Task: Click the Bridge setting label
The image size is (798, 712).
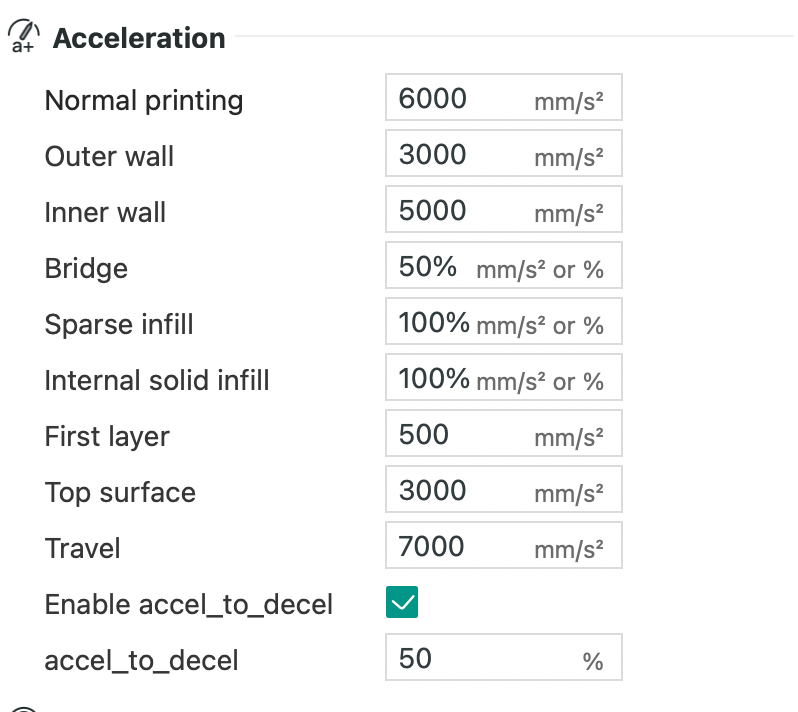Action: pos(86,269)
